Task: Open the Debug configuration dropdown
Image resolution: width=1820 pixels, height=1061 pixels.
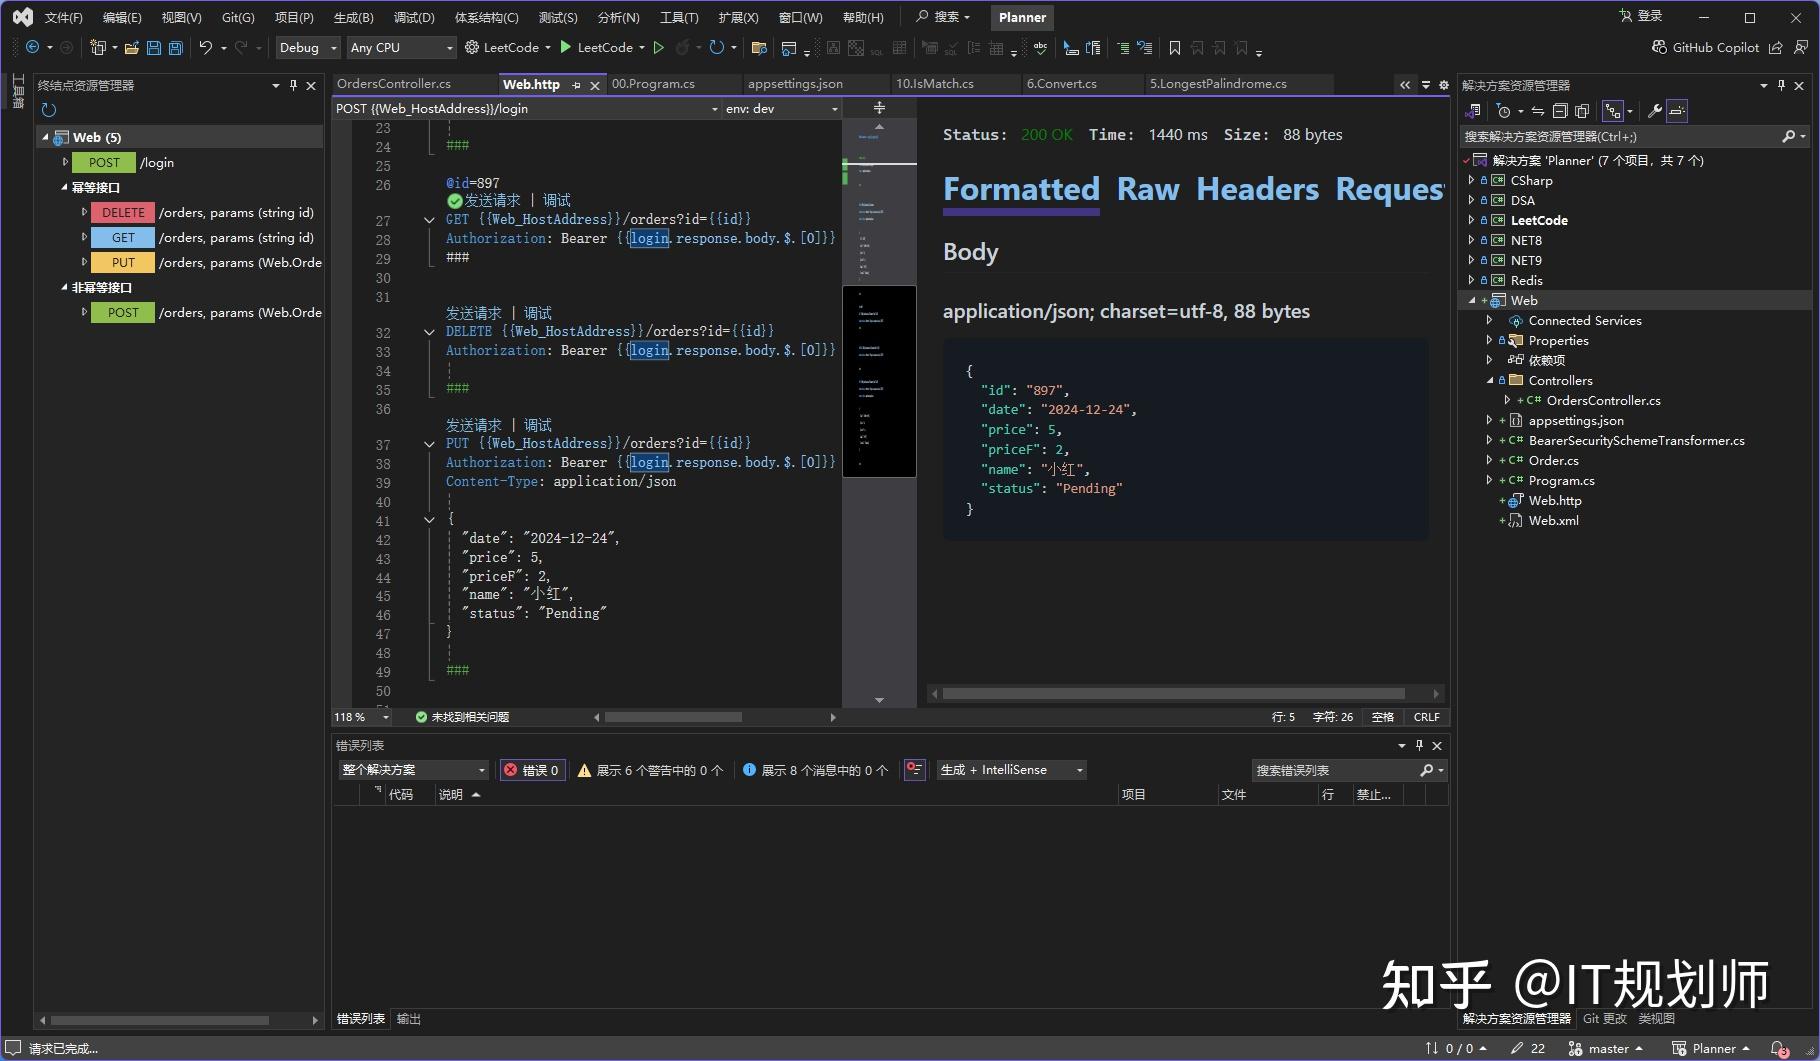Action: (x=308, y=47)
